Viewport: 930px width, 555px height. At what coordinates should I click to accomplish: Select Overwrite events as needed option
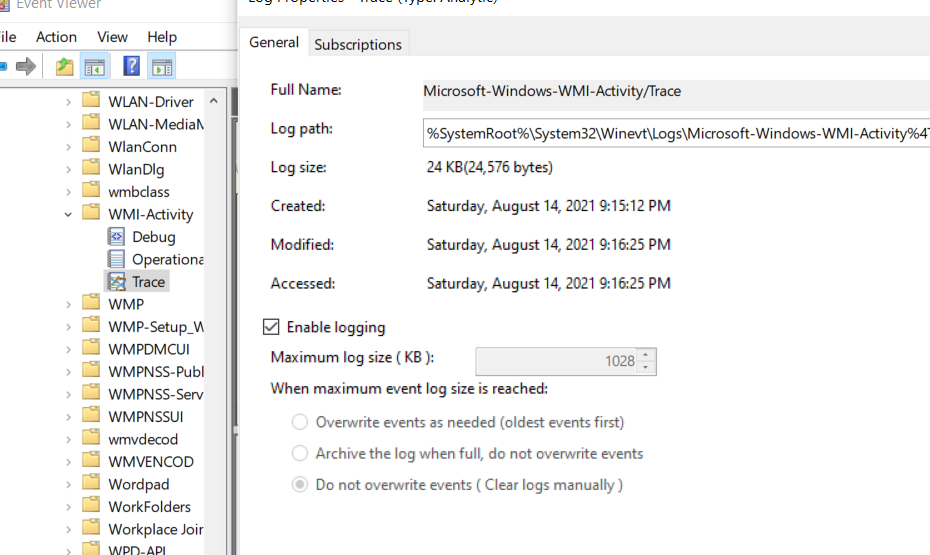pos(300,422)
